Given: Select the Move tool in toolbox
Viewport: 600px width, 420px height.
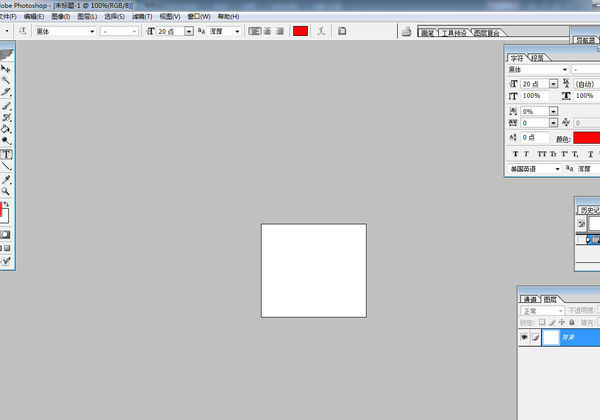Looking at the screenshot, I should click(x=6, y=68).
